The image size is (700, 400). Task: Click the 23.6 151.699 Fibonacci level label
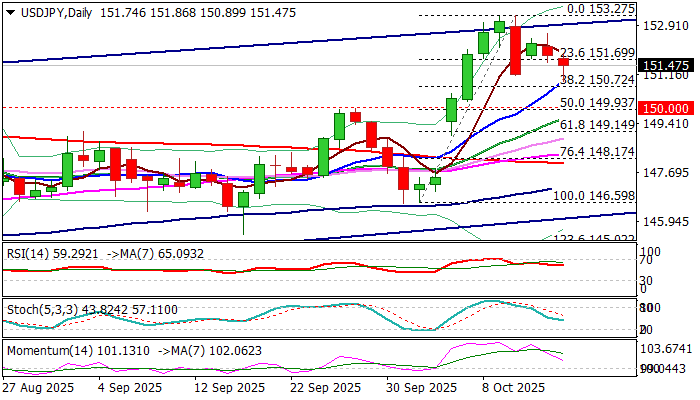(x=596, y=53)
